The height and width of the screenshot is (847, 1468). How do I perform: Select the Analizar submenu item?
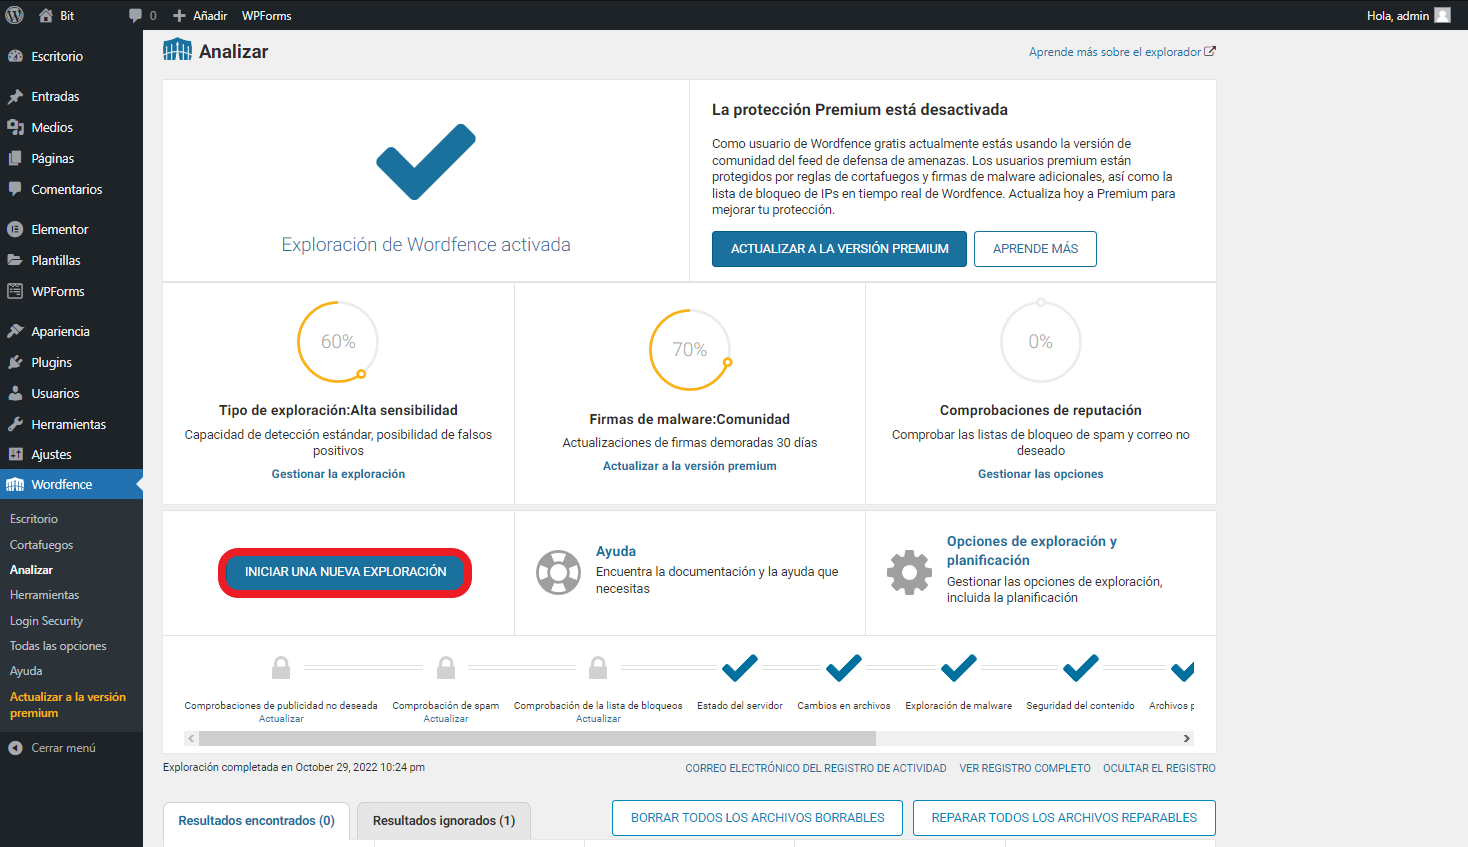(x=31, y=570)
